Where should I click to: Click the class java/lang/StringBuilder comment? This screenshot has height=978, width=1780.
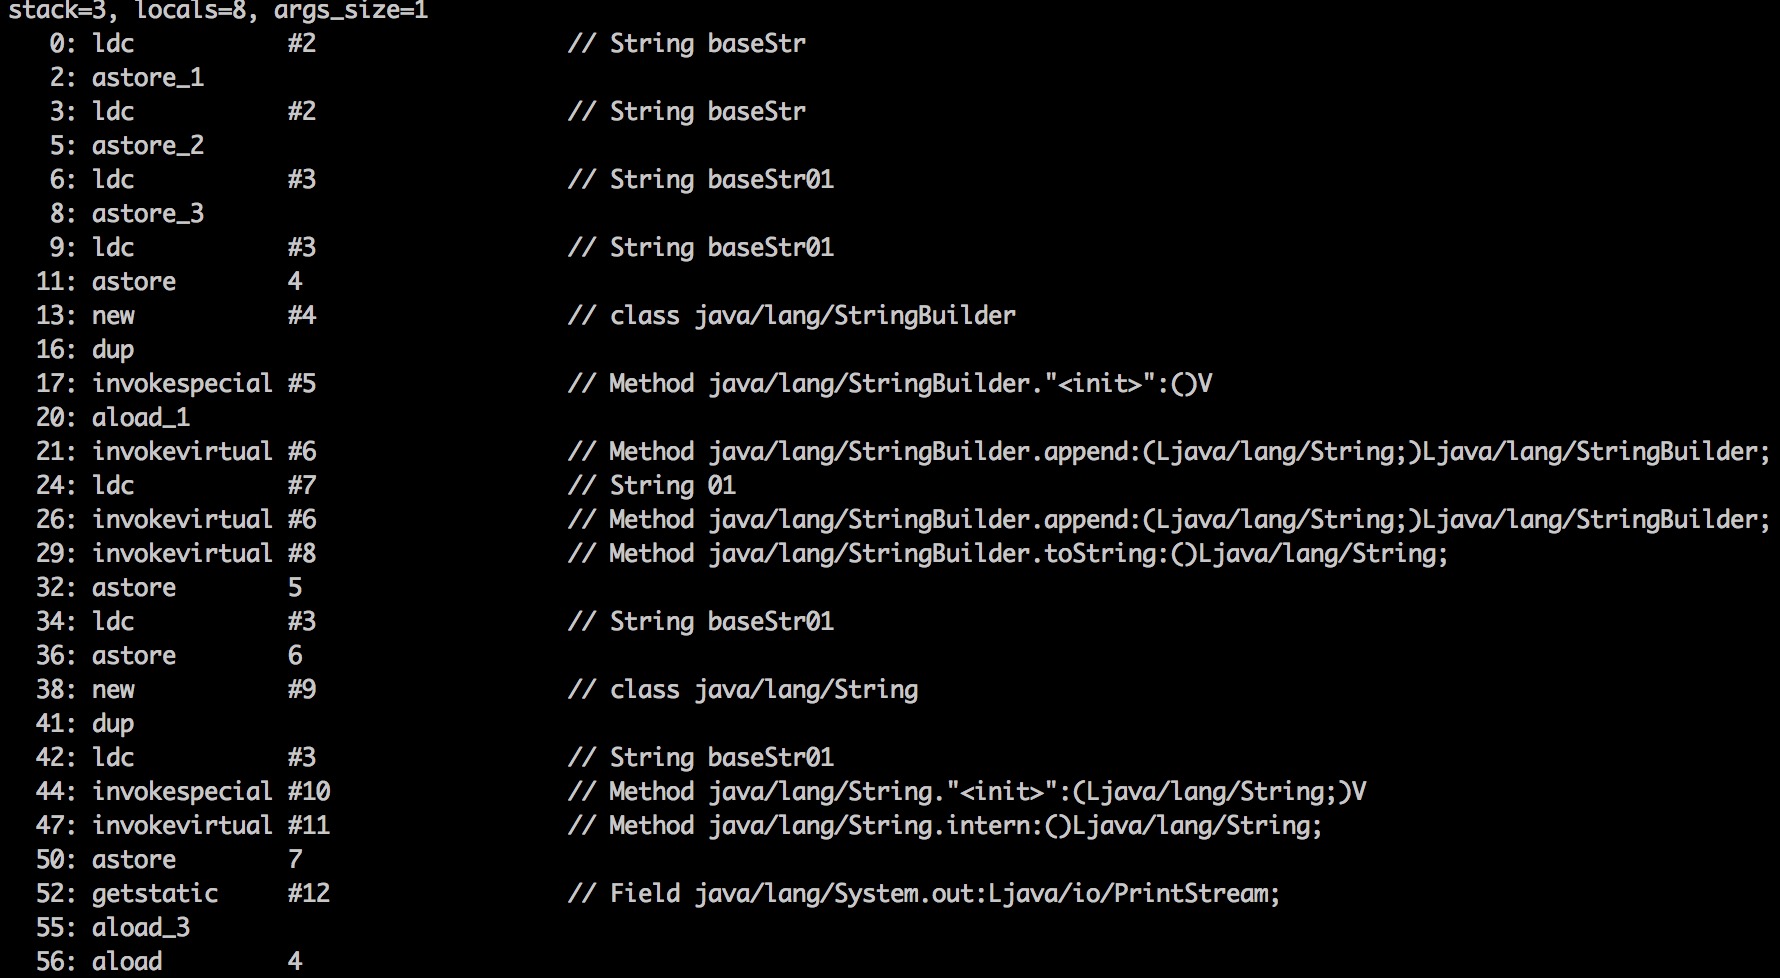792,316
